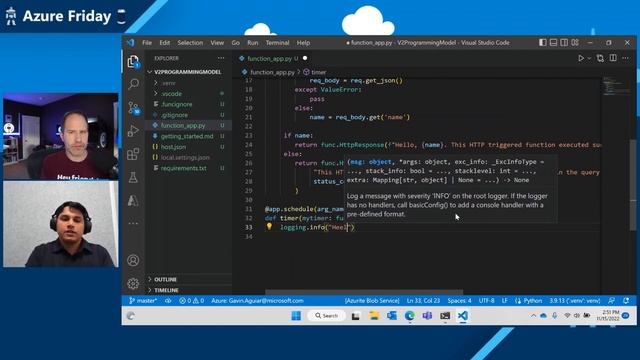Open the Help menu
640x360 pixels.
(x=303, y=43)
